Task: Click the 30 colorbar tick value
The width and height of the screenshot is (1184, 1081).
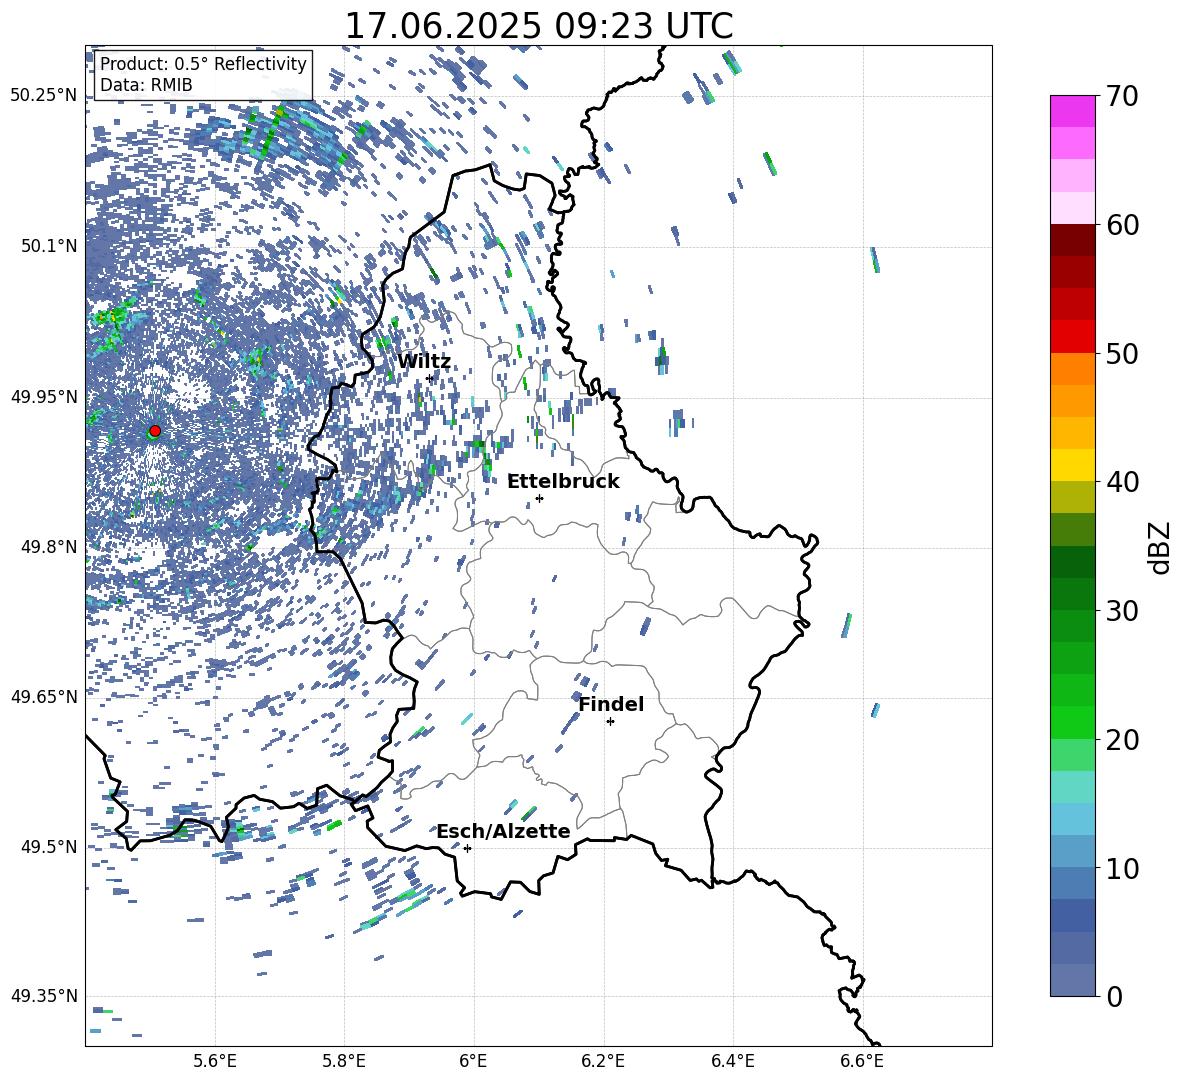Action: click(x=1122, y=611)
